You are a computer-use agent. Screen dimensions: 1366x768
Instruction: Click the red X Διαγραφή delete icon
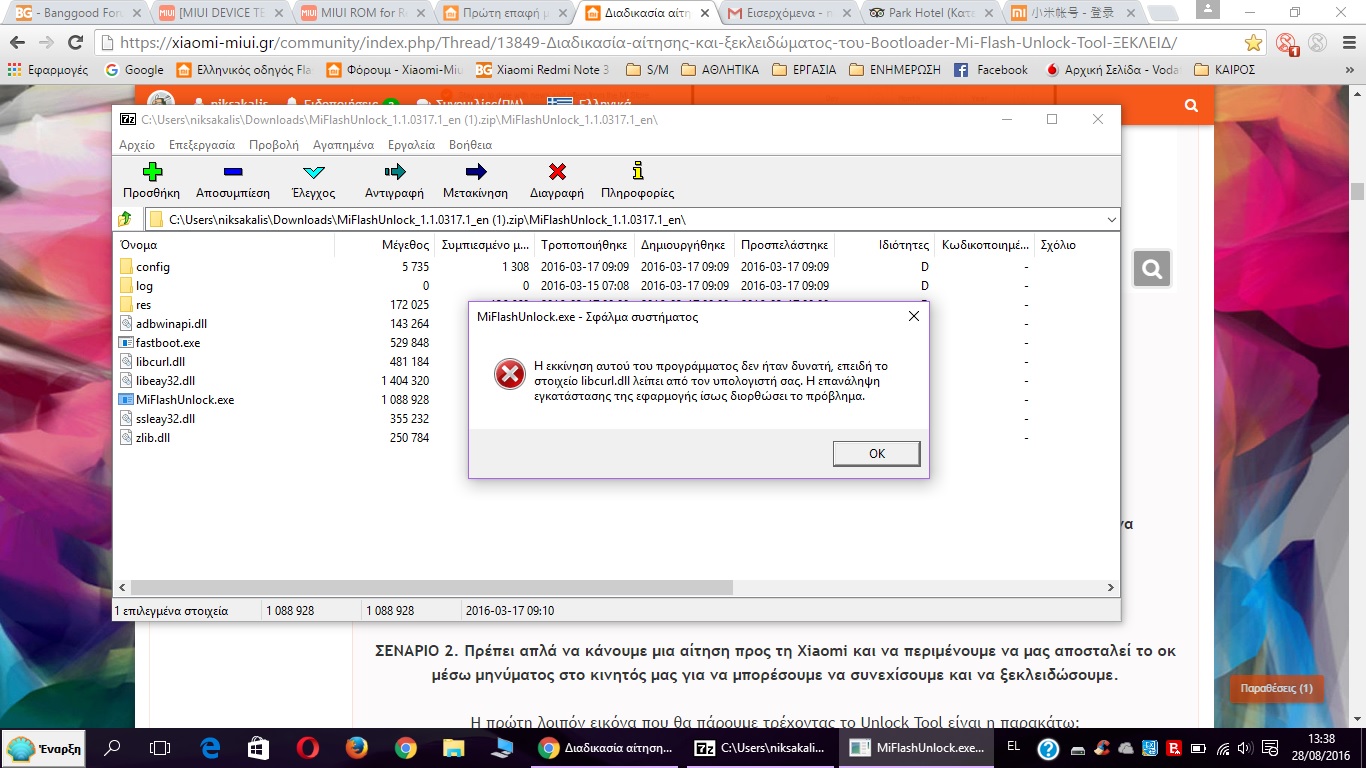point(557,172)
